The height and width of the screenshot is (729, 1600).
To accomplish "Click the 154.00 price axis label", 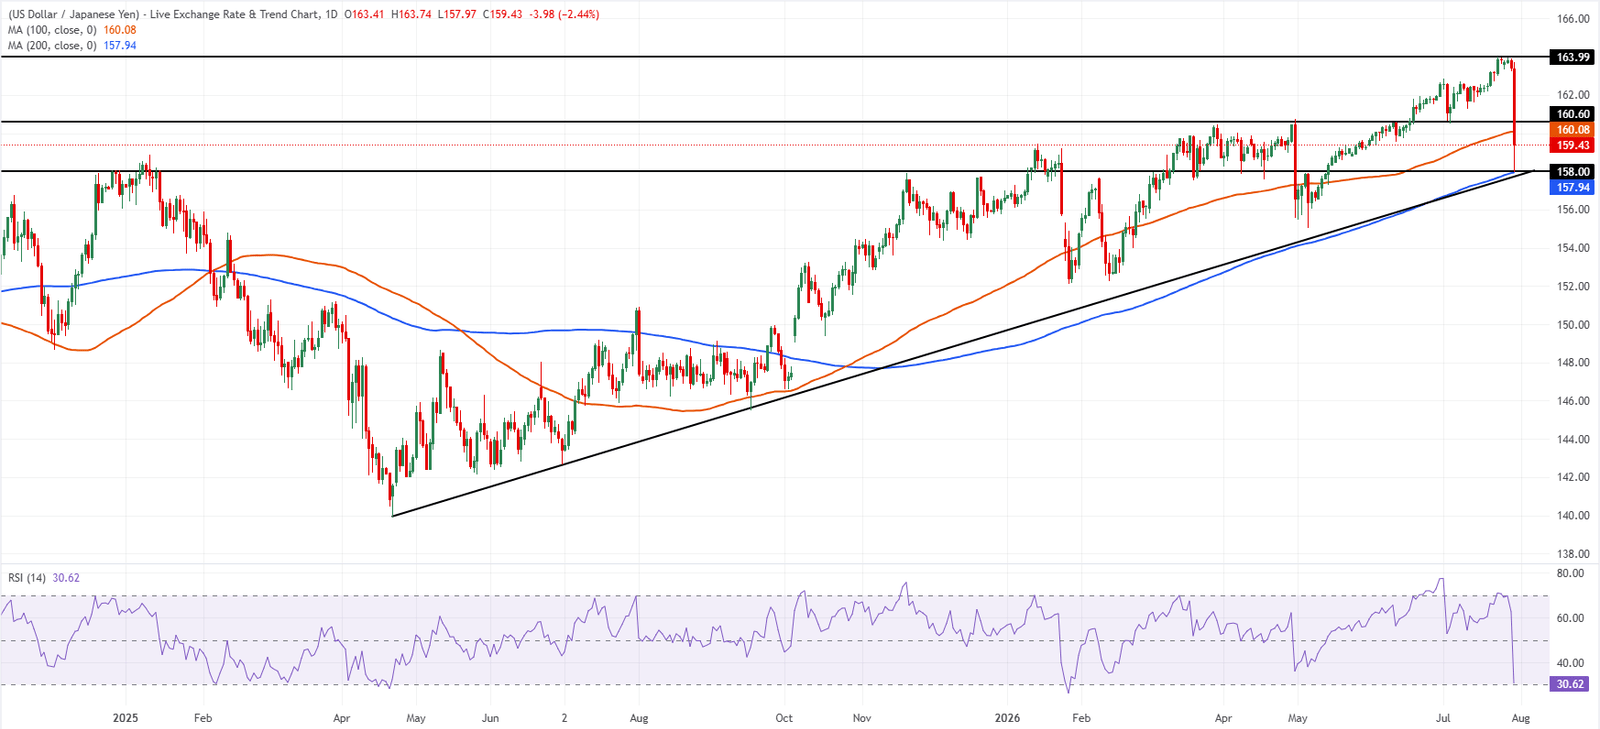I will coord(1573,248).
